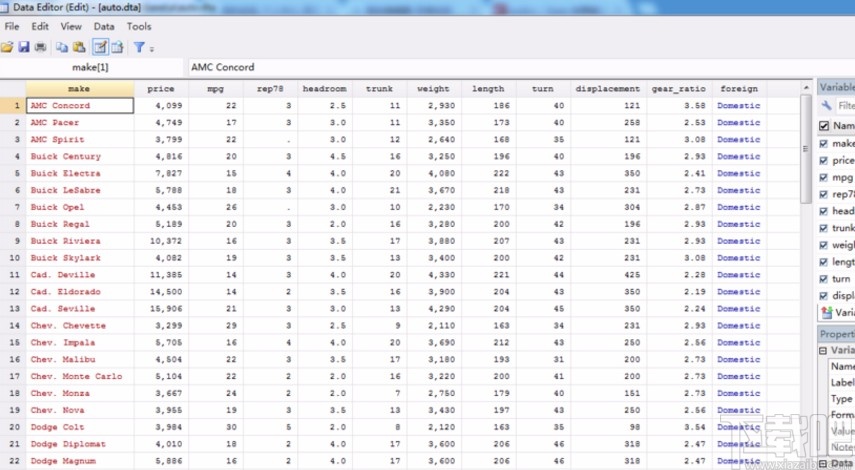Click weight cell 4,330
The image size is (855, 470).
433,275
